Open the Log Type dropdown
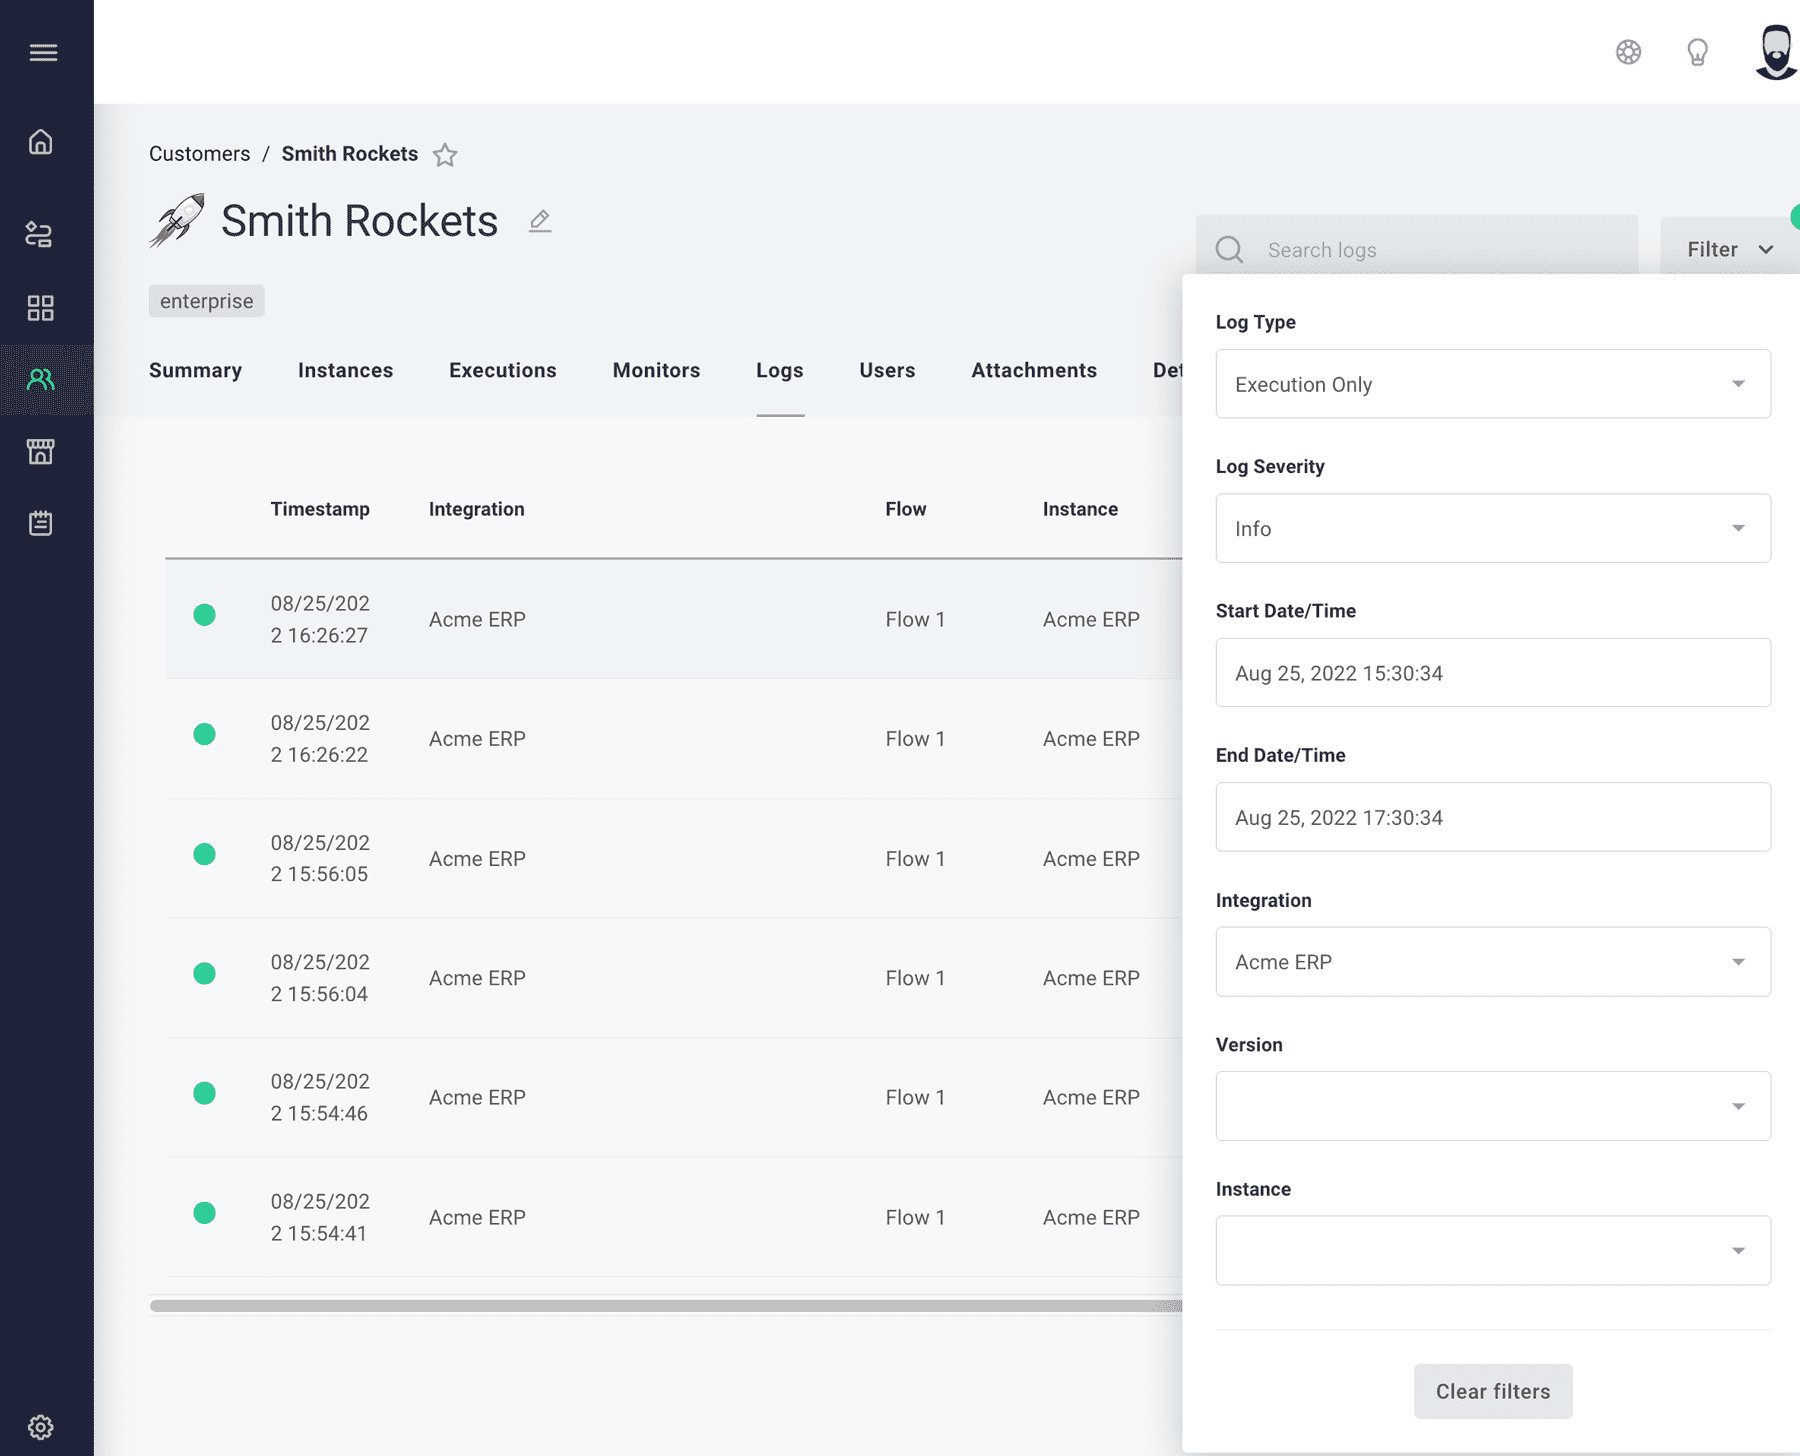Viewport: 1800px width, 1456px height. click(1493, 384)
